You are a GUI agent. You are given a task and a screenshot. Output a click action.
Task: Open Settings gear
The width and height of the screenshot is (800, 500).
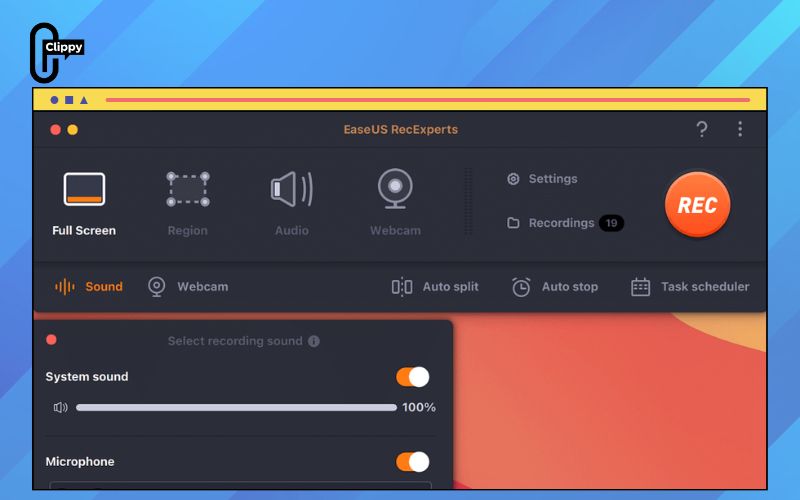513,179
